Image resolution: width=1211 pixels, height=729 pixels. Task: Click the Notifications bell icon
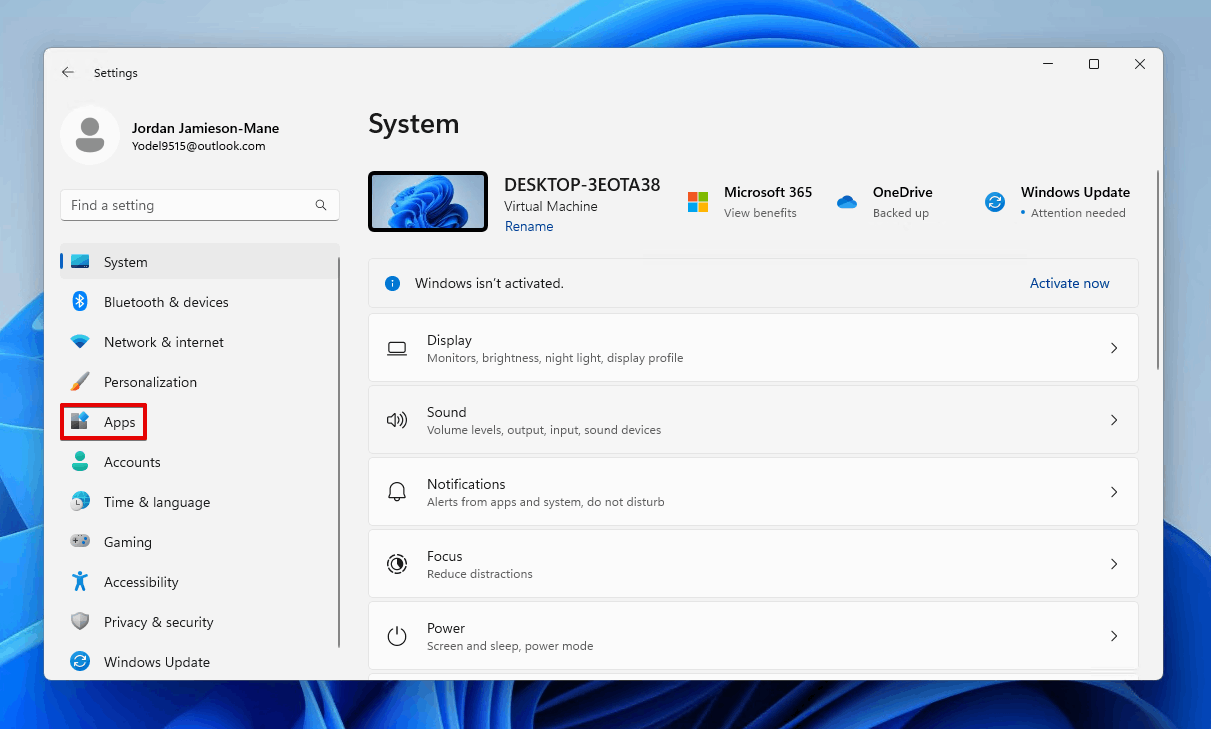point(397,492)
